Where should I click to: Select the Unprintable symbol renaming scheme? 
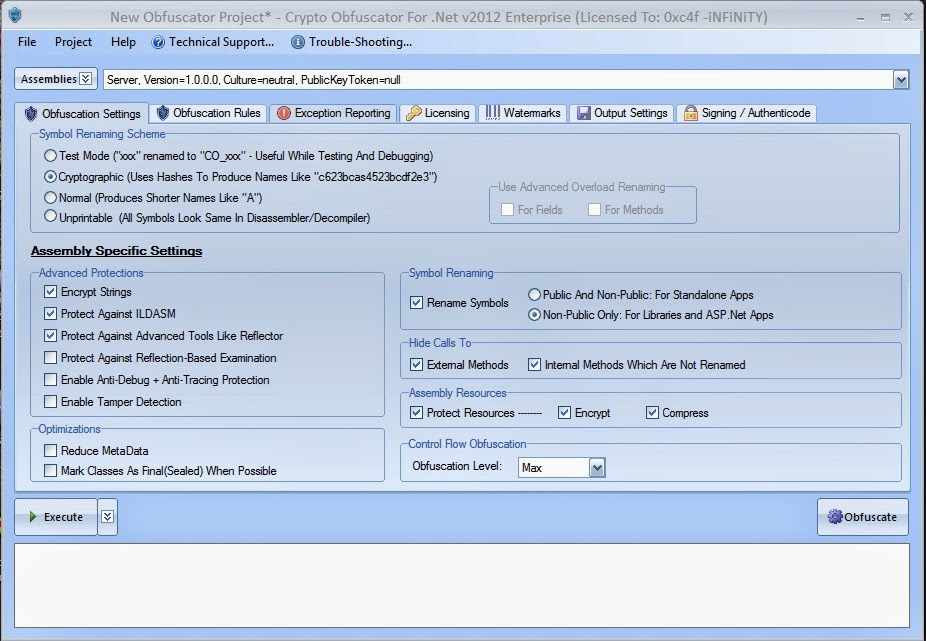[49, 217]
